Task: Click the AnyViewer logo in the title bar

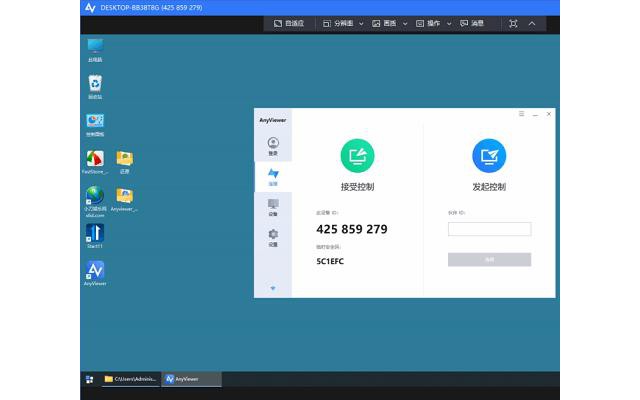Action: pyautogui.click(x=90, y=7)
